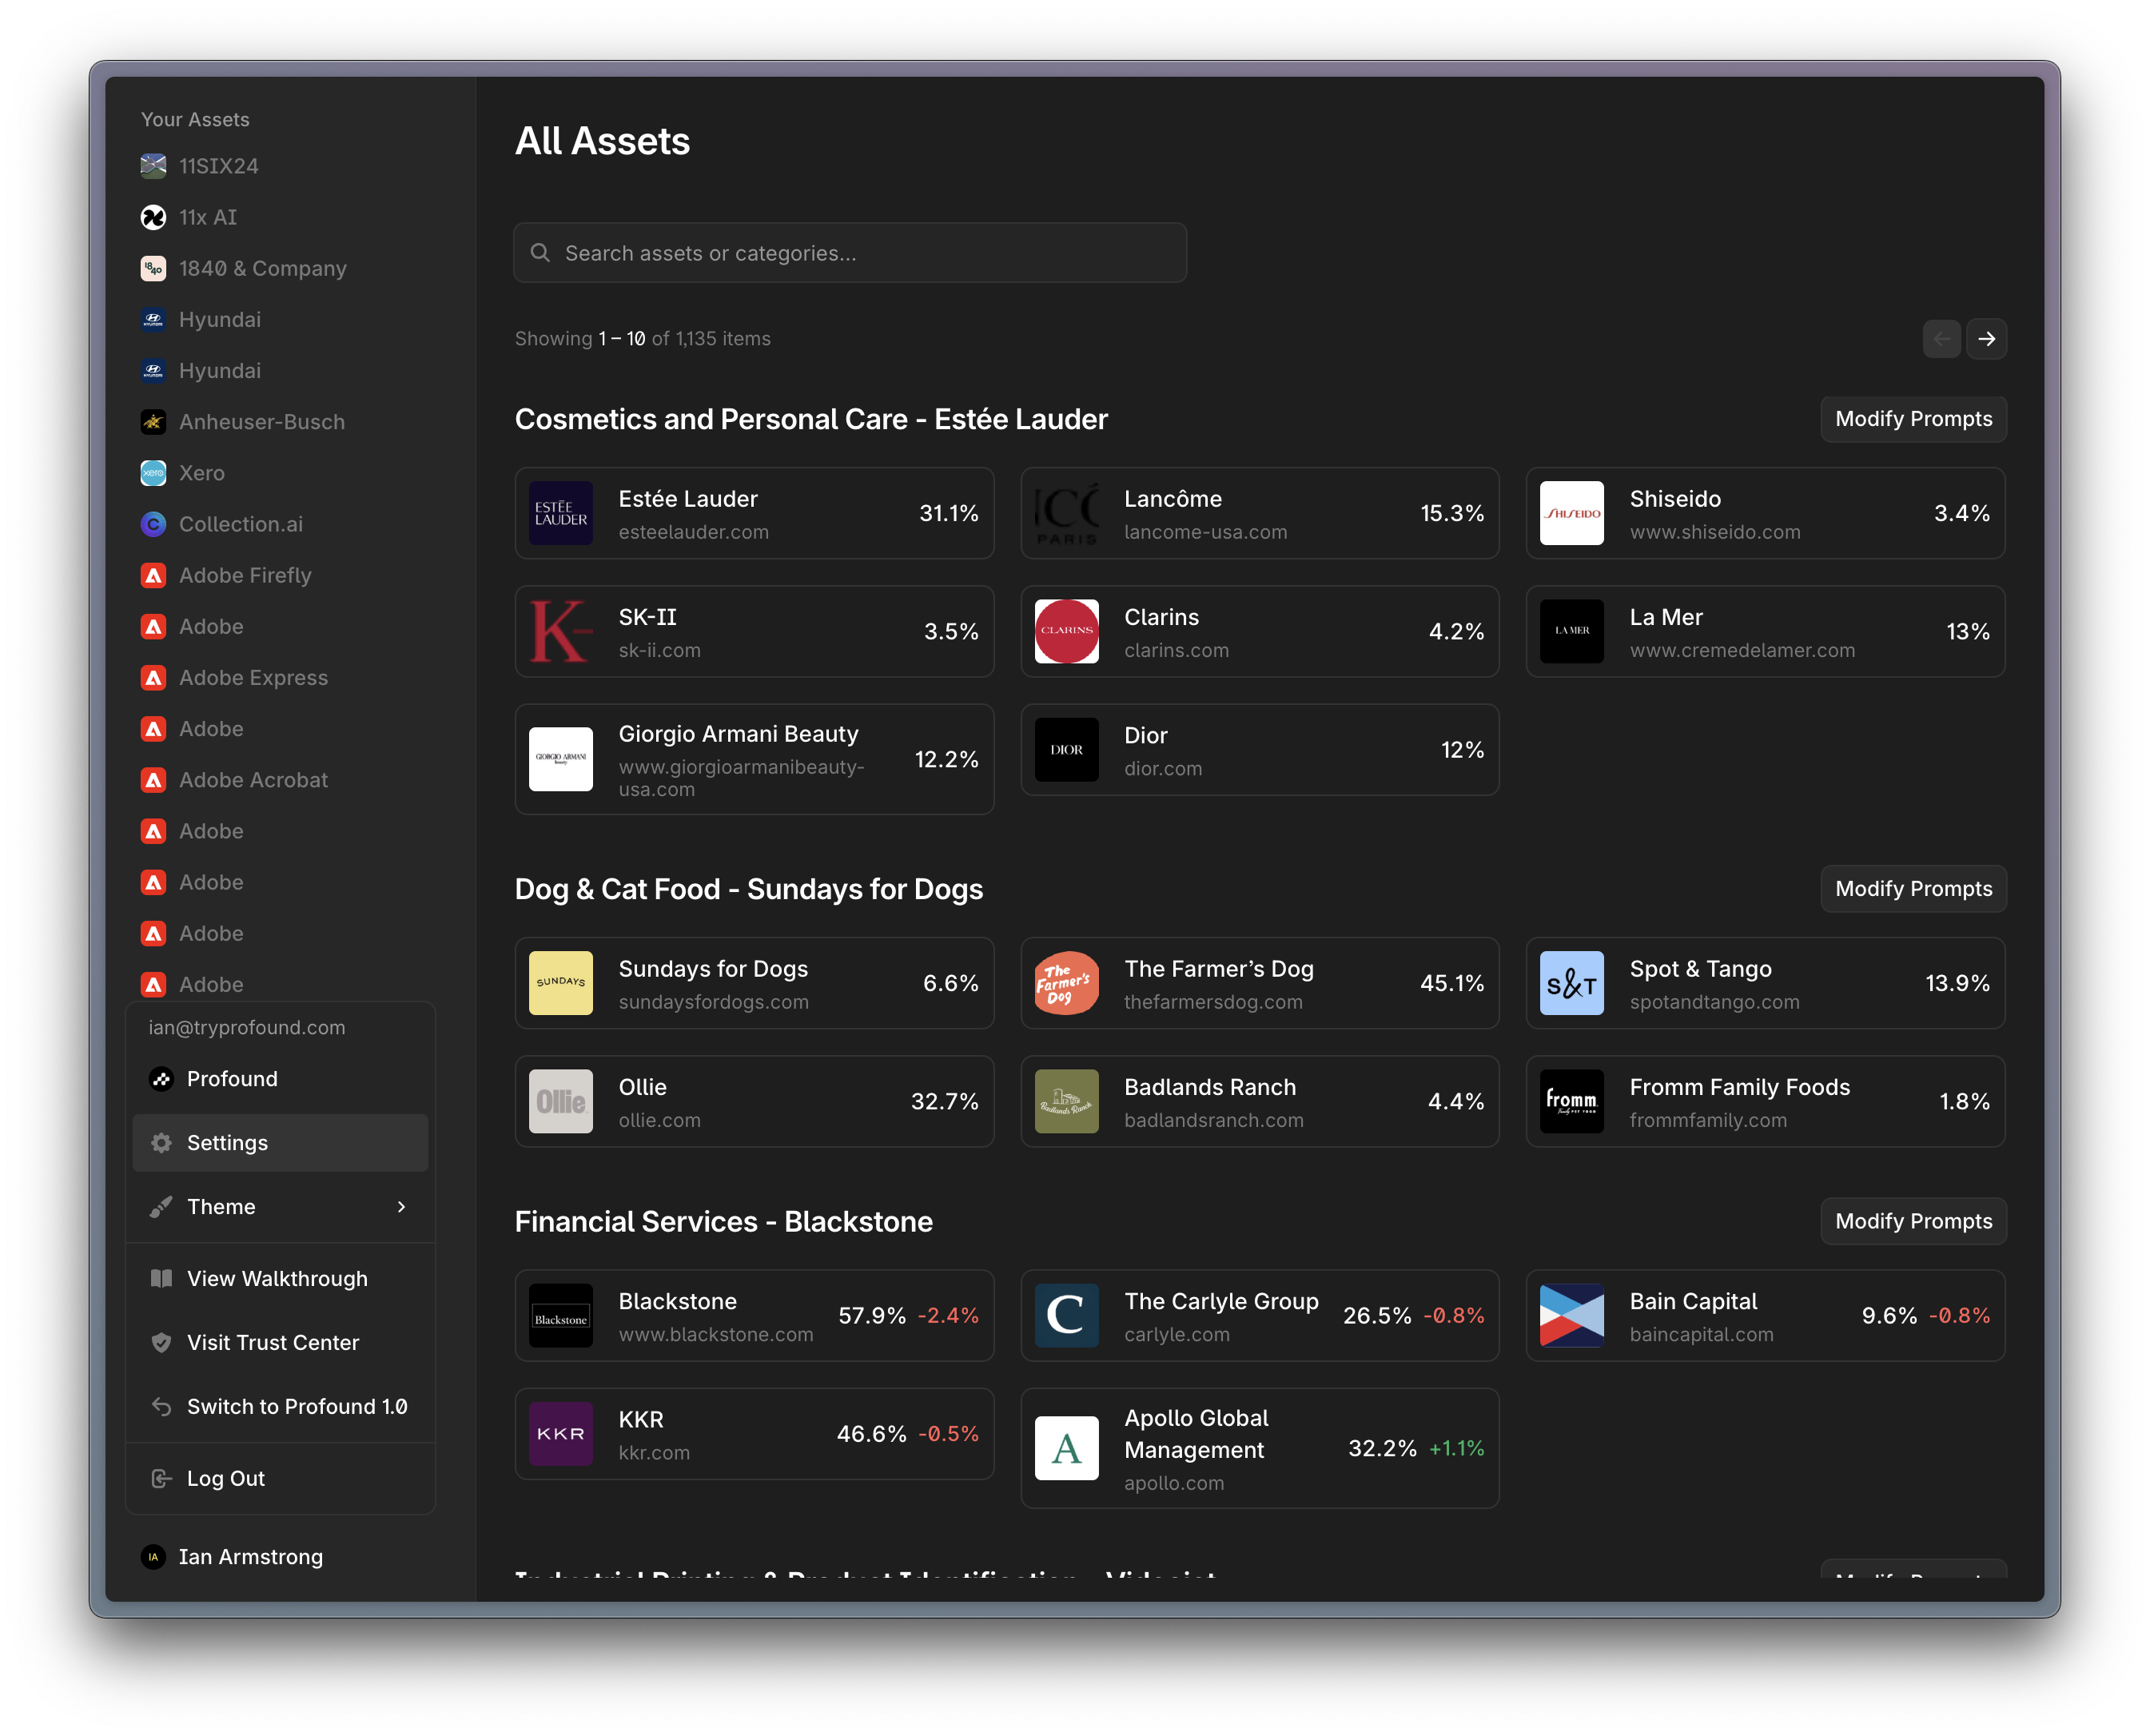Click the Ollie brand logo

(561, 1101)
